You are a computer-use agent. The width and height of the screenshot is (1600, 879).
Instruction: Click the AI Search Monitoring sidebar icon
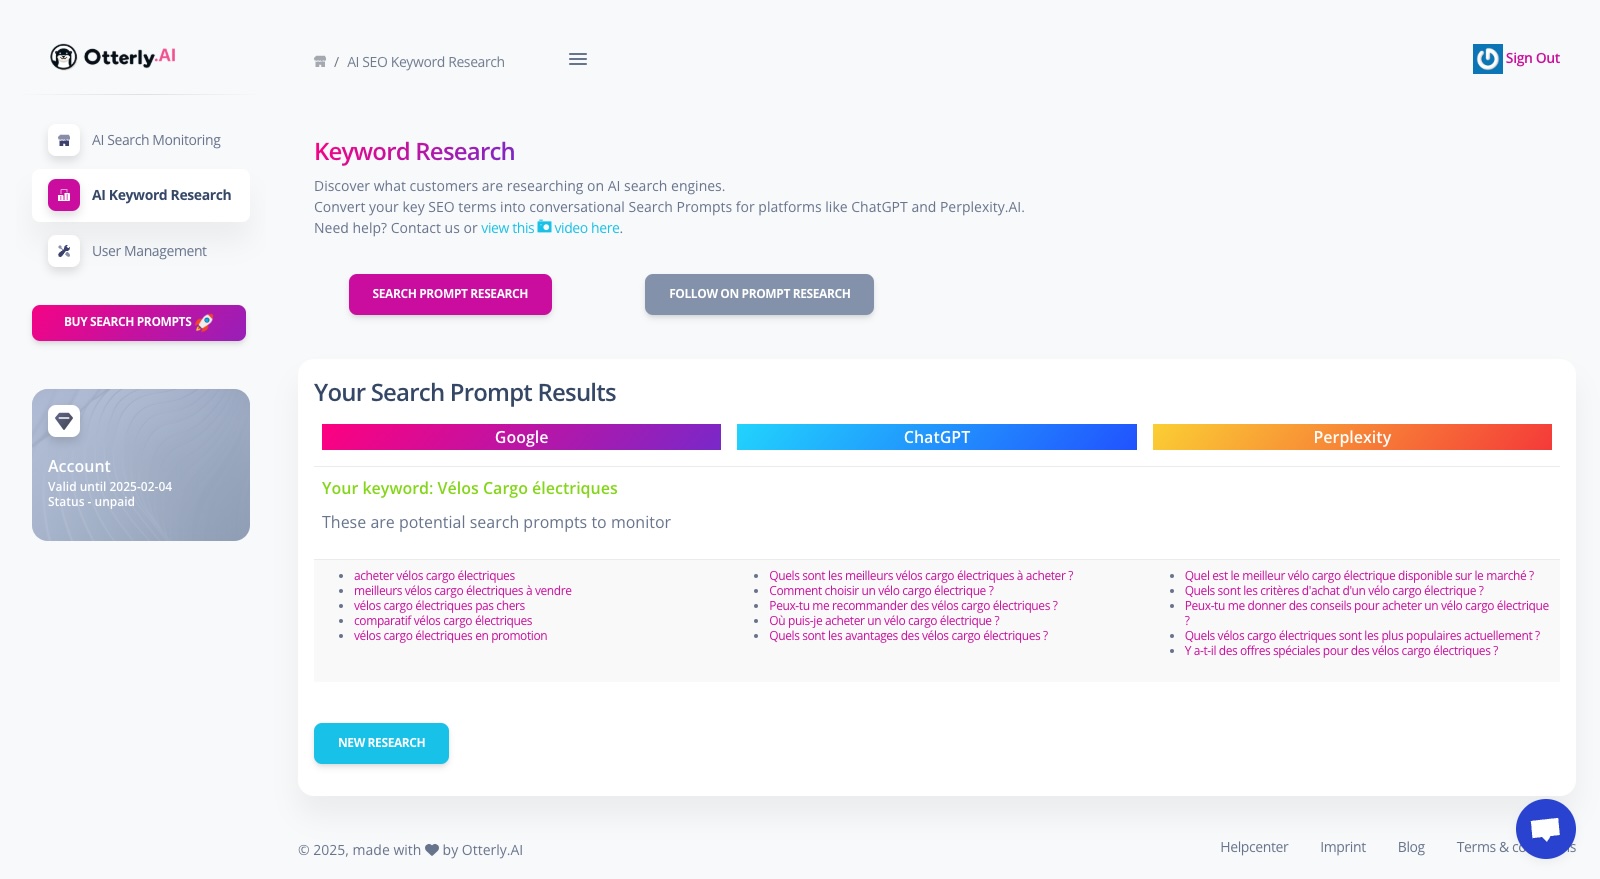64,140
